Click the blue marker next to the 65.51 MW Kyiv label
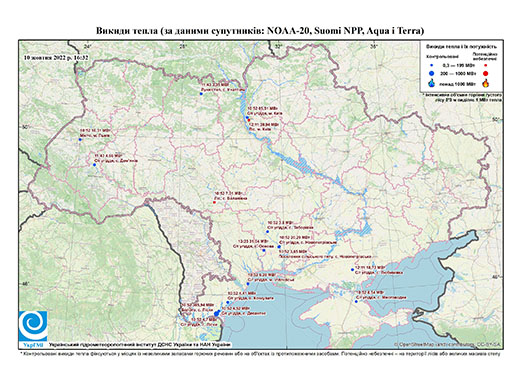This screenshot has height=368, width=520. pyautogui.click(x=247, y=117)
